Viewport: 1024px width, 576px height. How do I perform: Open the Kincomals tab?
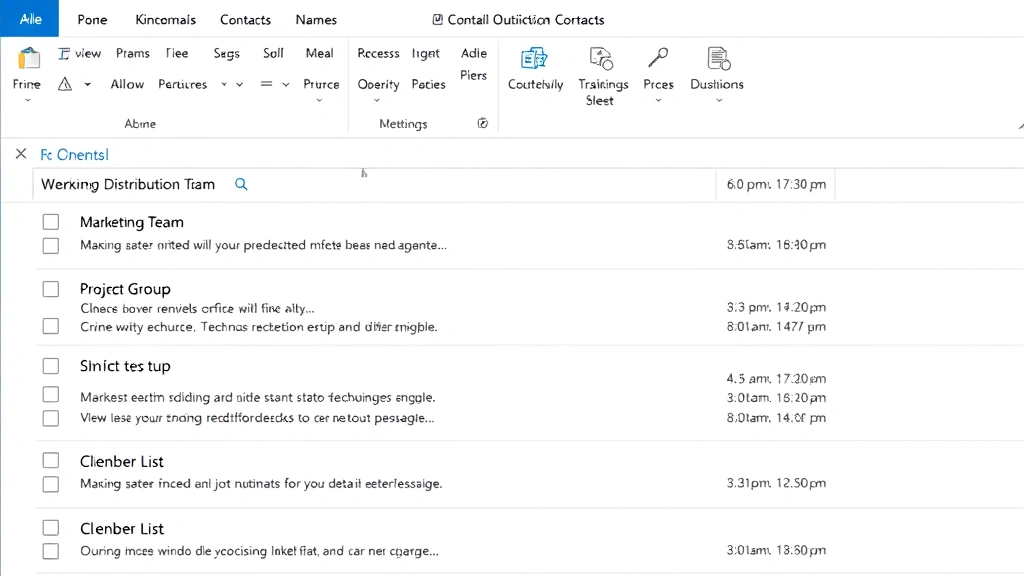click(166, 20)
